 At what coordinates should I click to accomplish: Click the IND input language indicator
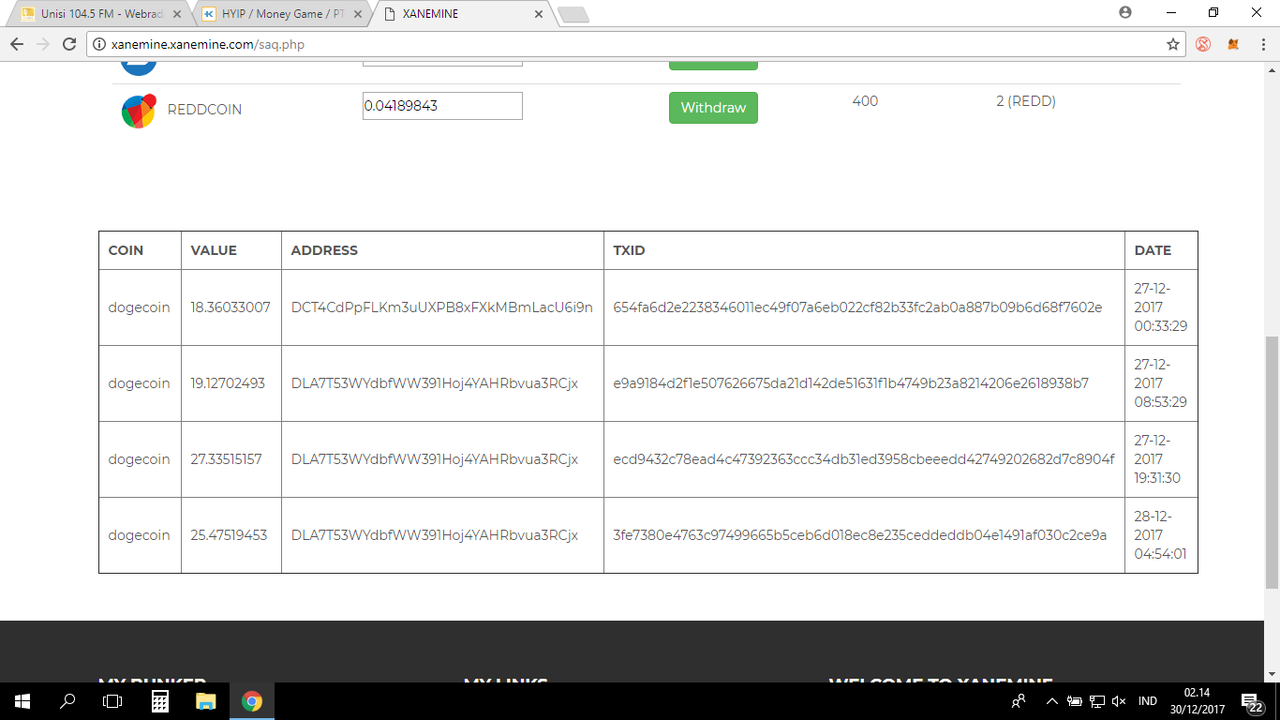point(1148,701)
